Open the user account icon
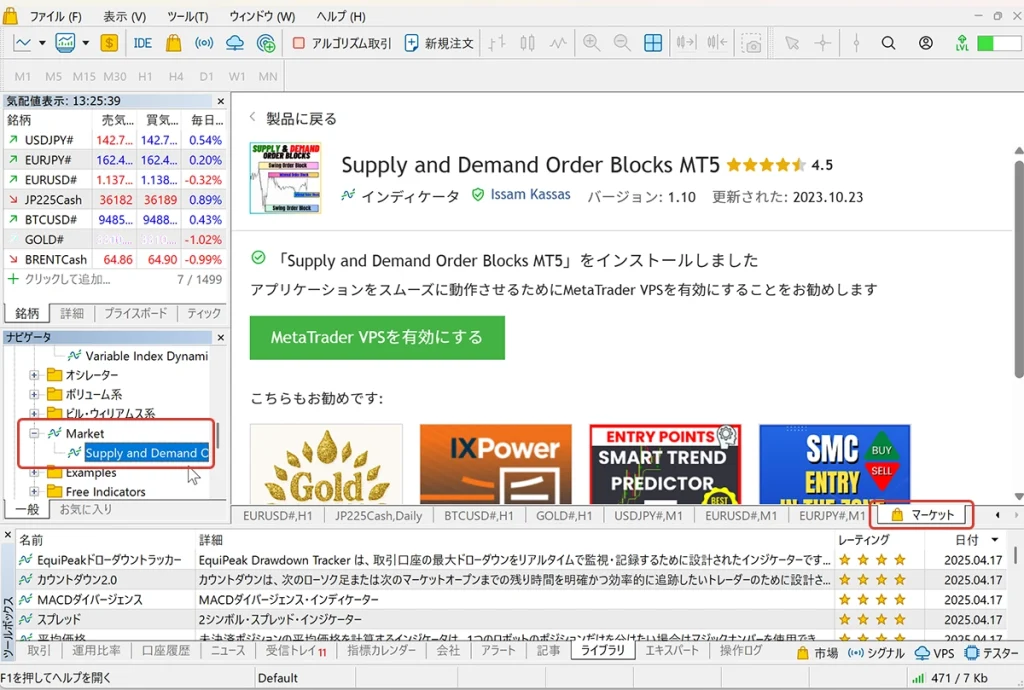The height and width of the screenshot is (690, 1024). 925,43
